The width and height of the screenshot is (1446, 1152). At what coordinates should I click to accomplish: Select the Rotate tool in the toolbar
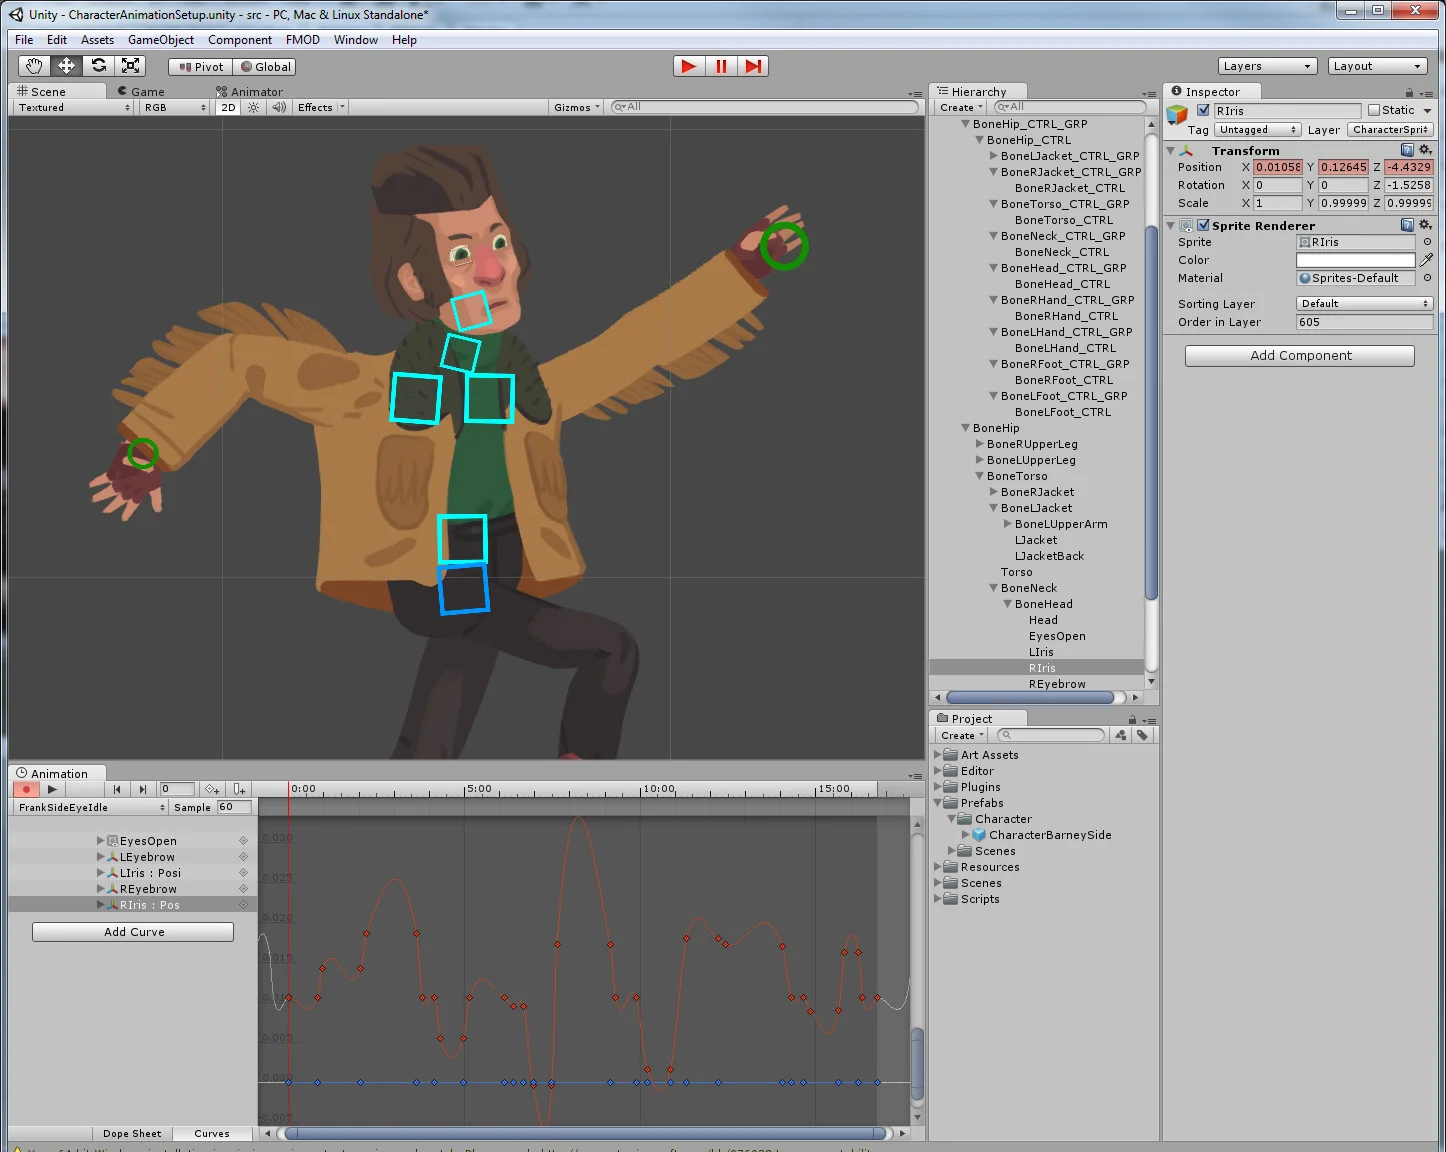(98, 66)
